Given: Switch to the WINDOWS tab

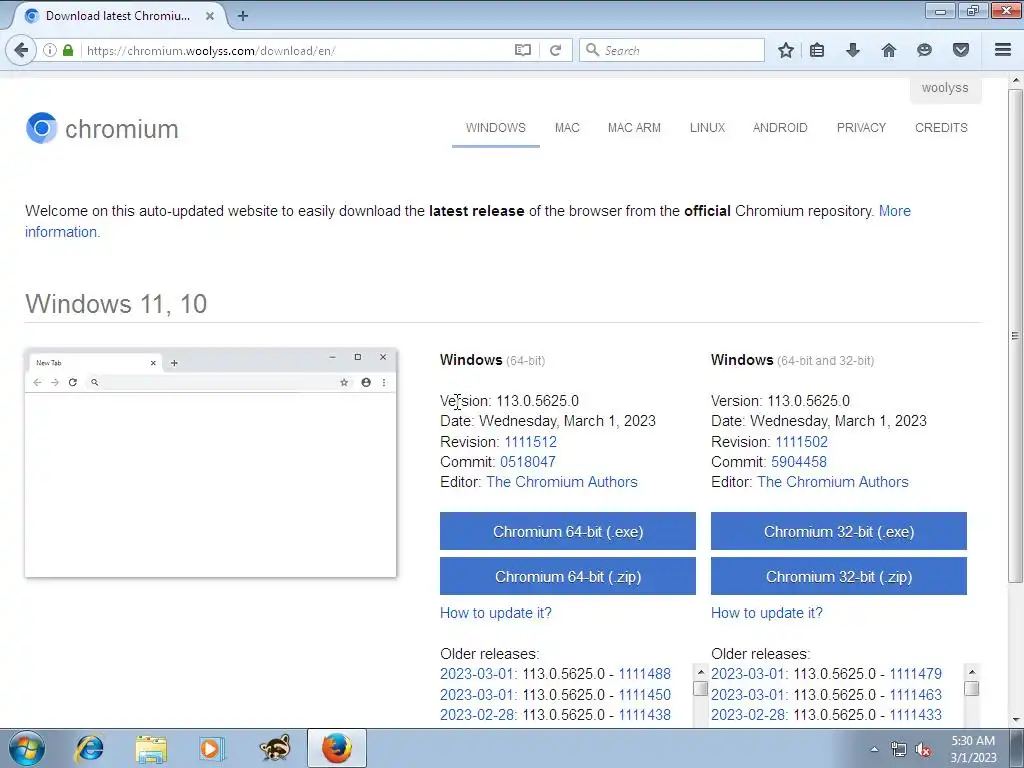Looking at the screenshot, I should (496, 127).
